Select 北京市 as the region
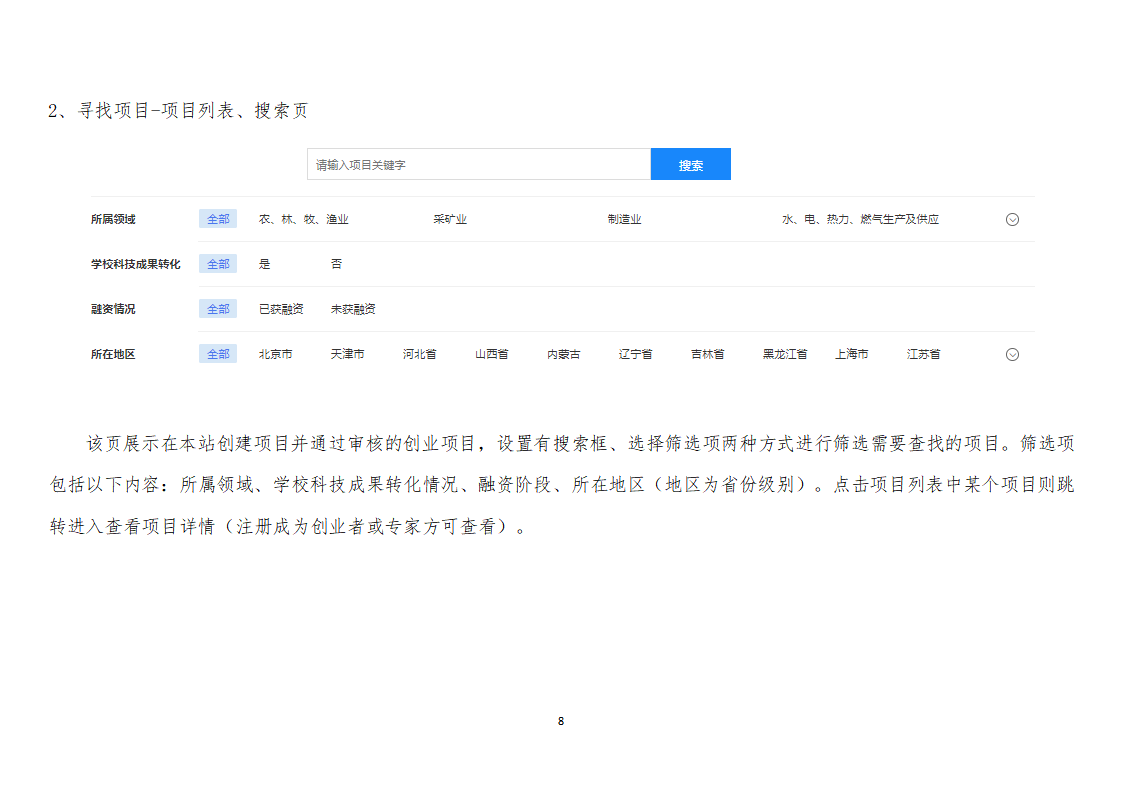Screen dimensions: 1122x793 (x=275, y=354)
